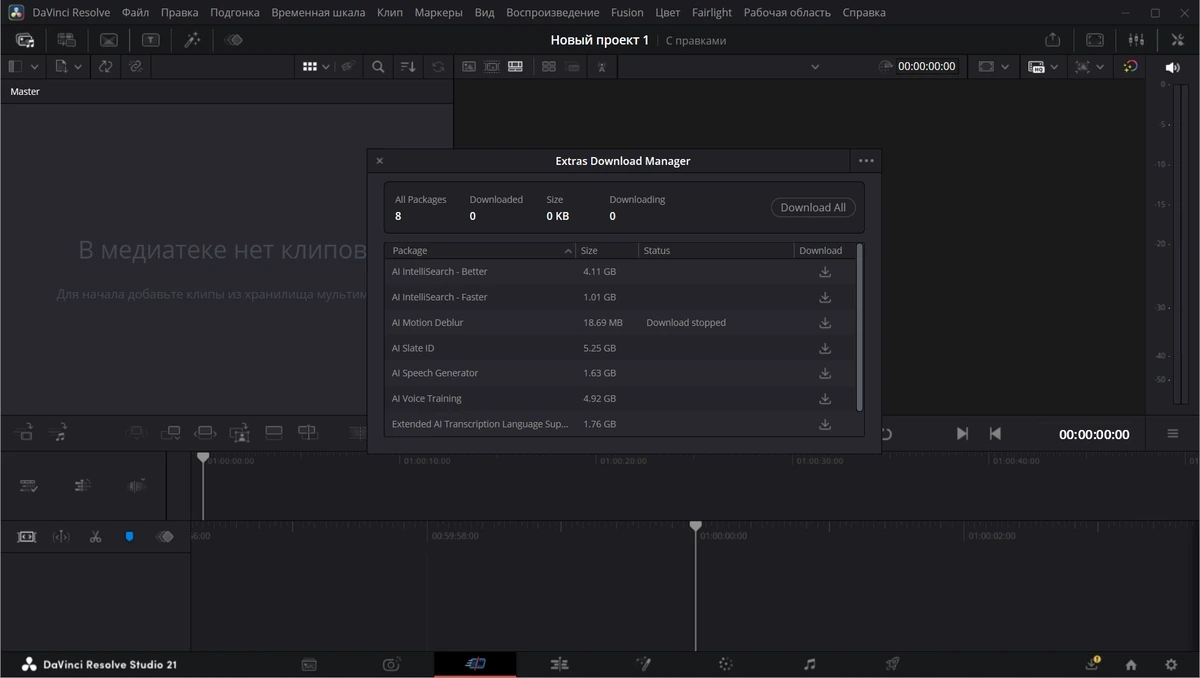Download the AI Voice Training package
Viewport: 1200px width, 678px height.
(825, 399)
